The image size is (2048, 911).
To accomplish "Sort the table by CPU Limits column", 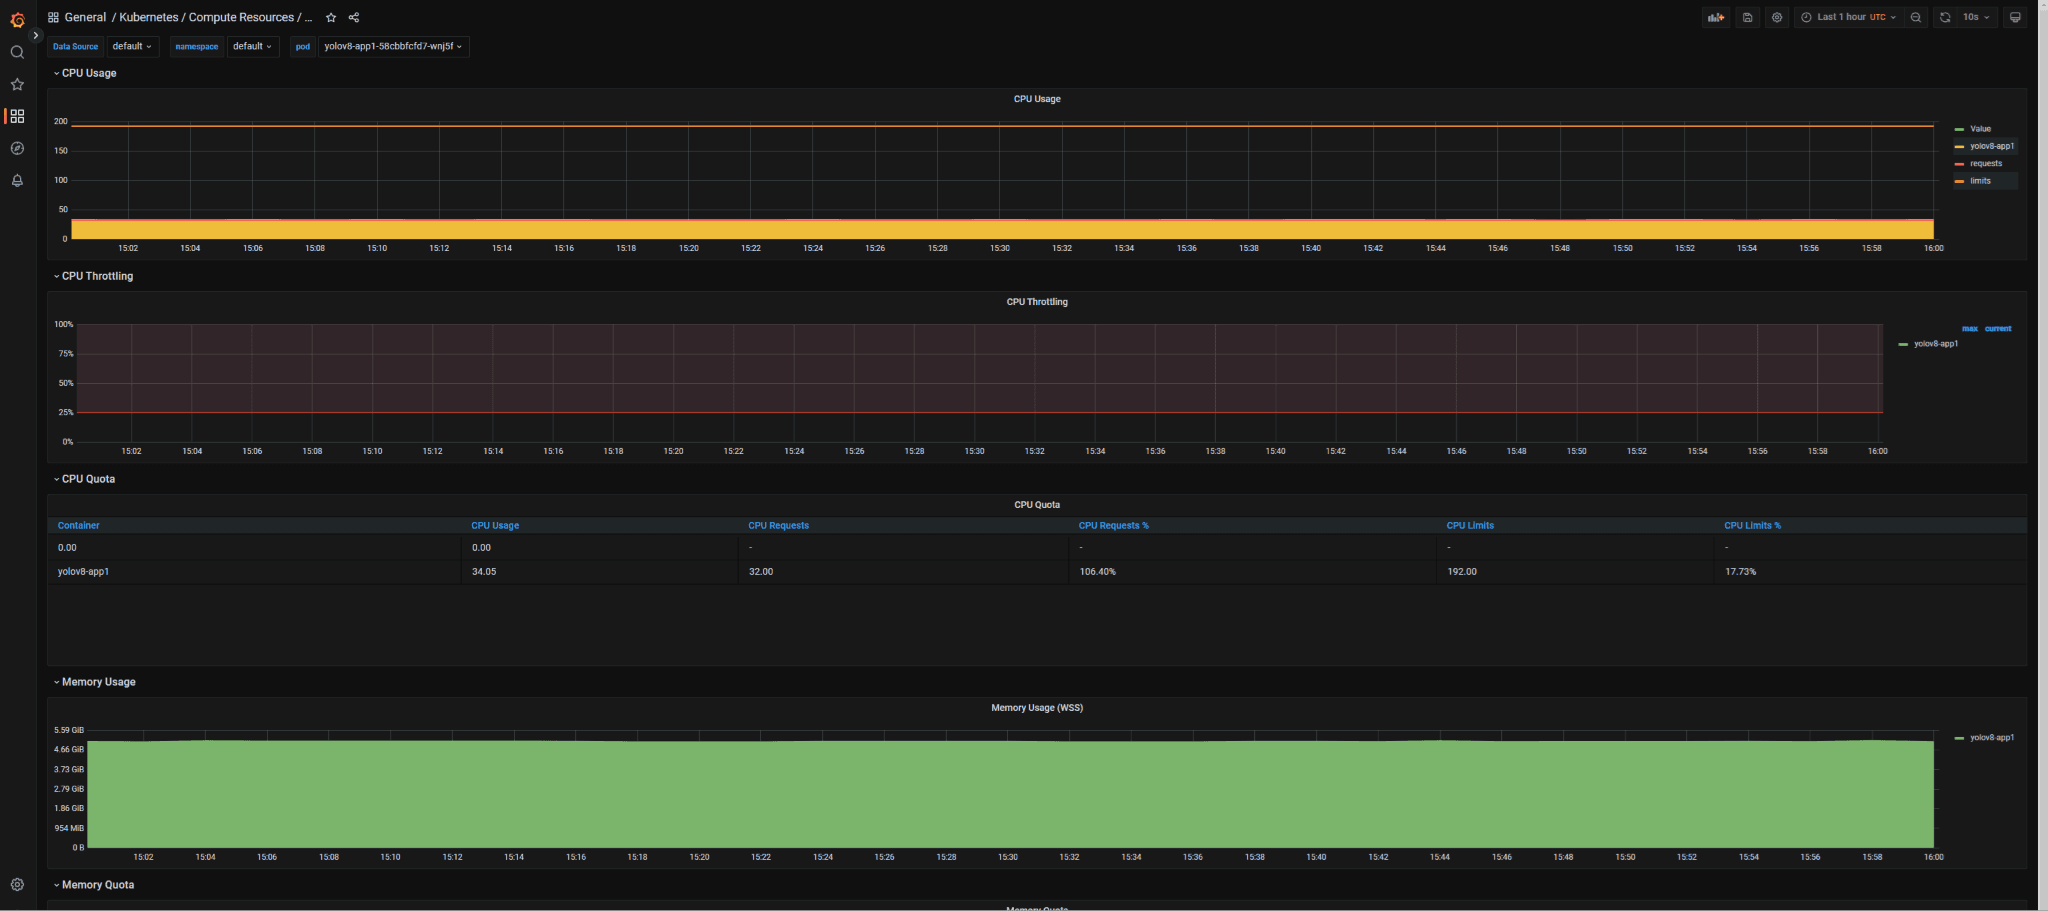I will coord(1470,525).
